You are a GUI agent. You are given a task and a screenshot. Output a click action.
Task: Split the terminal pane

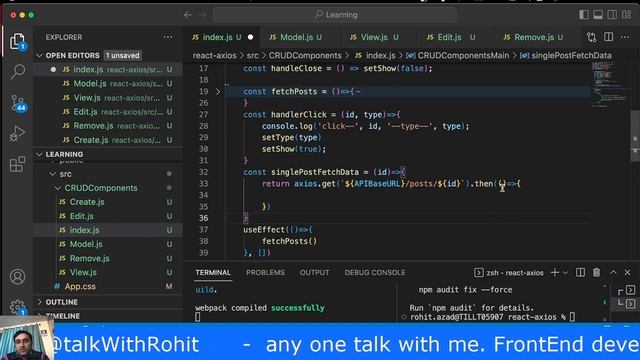(x=580, y=272)
